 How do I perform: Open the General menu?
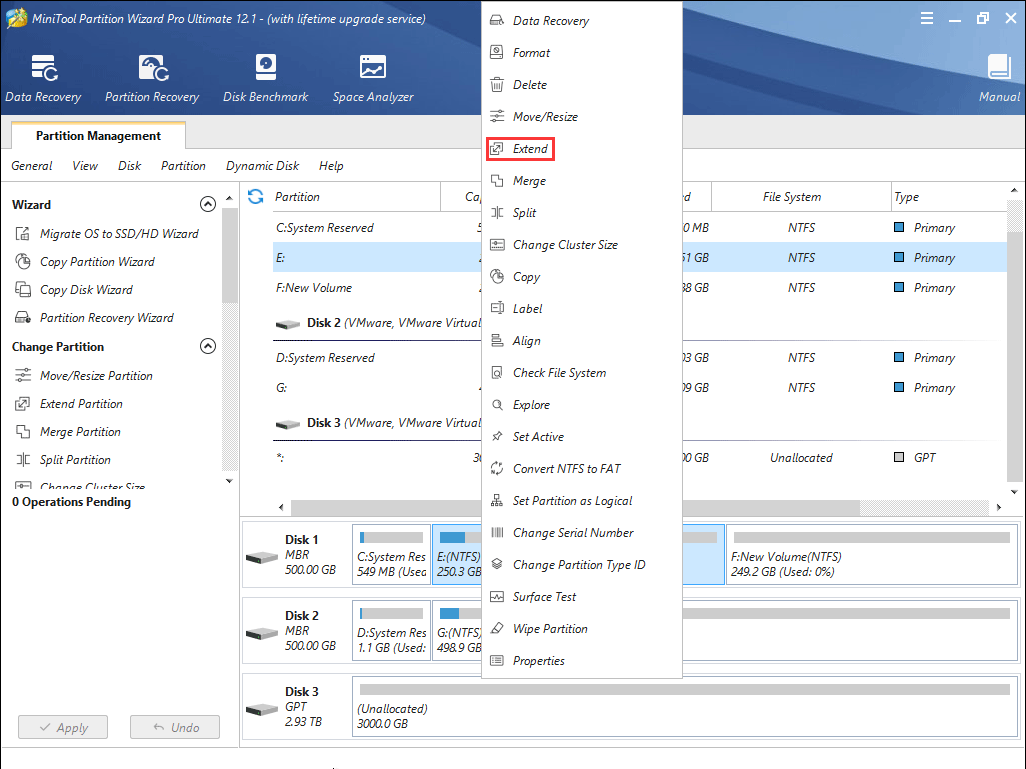tap(32, 166)
